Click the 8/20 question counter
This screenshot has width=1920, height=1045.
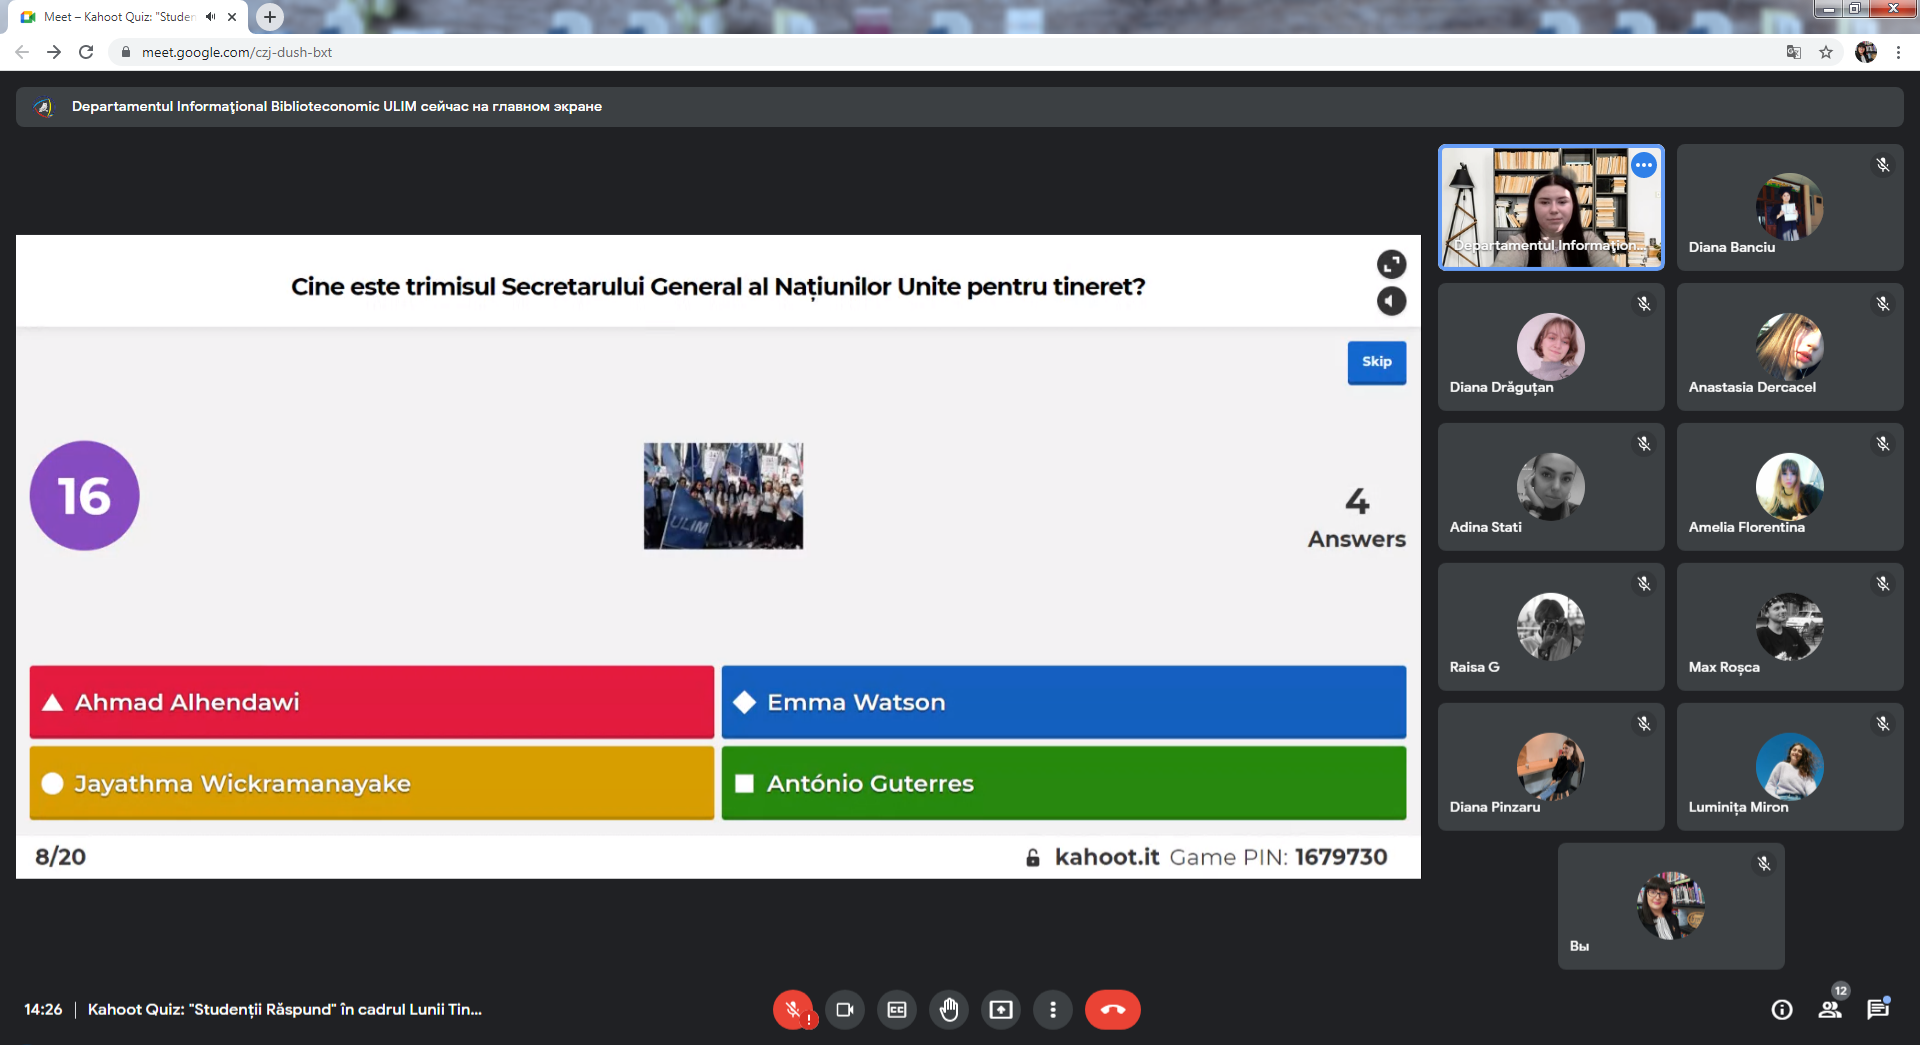[x=61, y=857]
